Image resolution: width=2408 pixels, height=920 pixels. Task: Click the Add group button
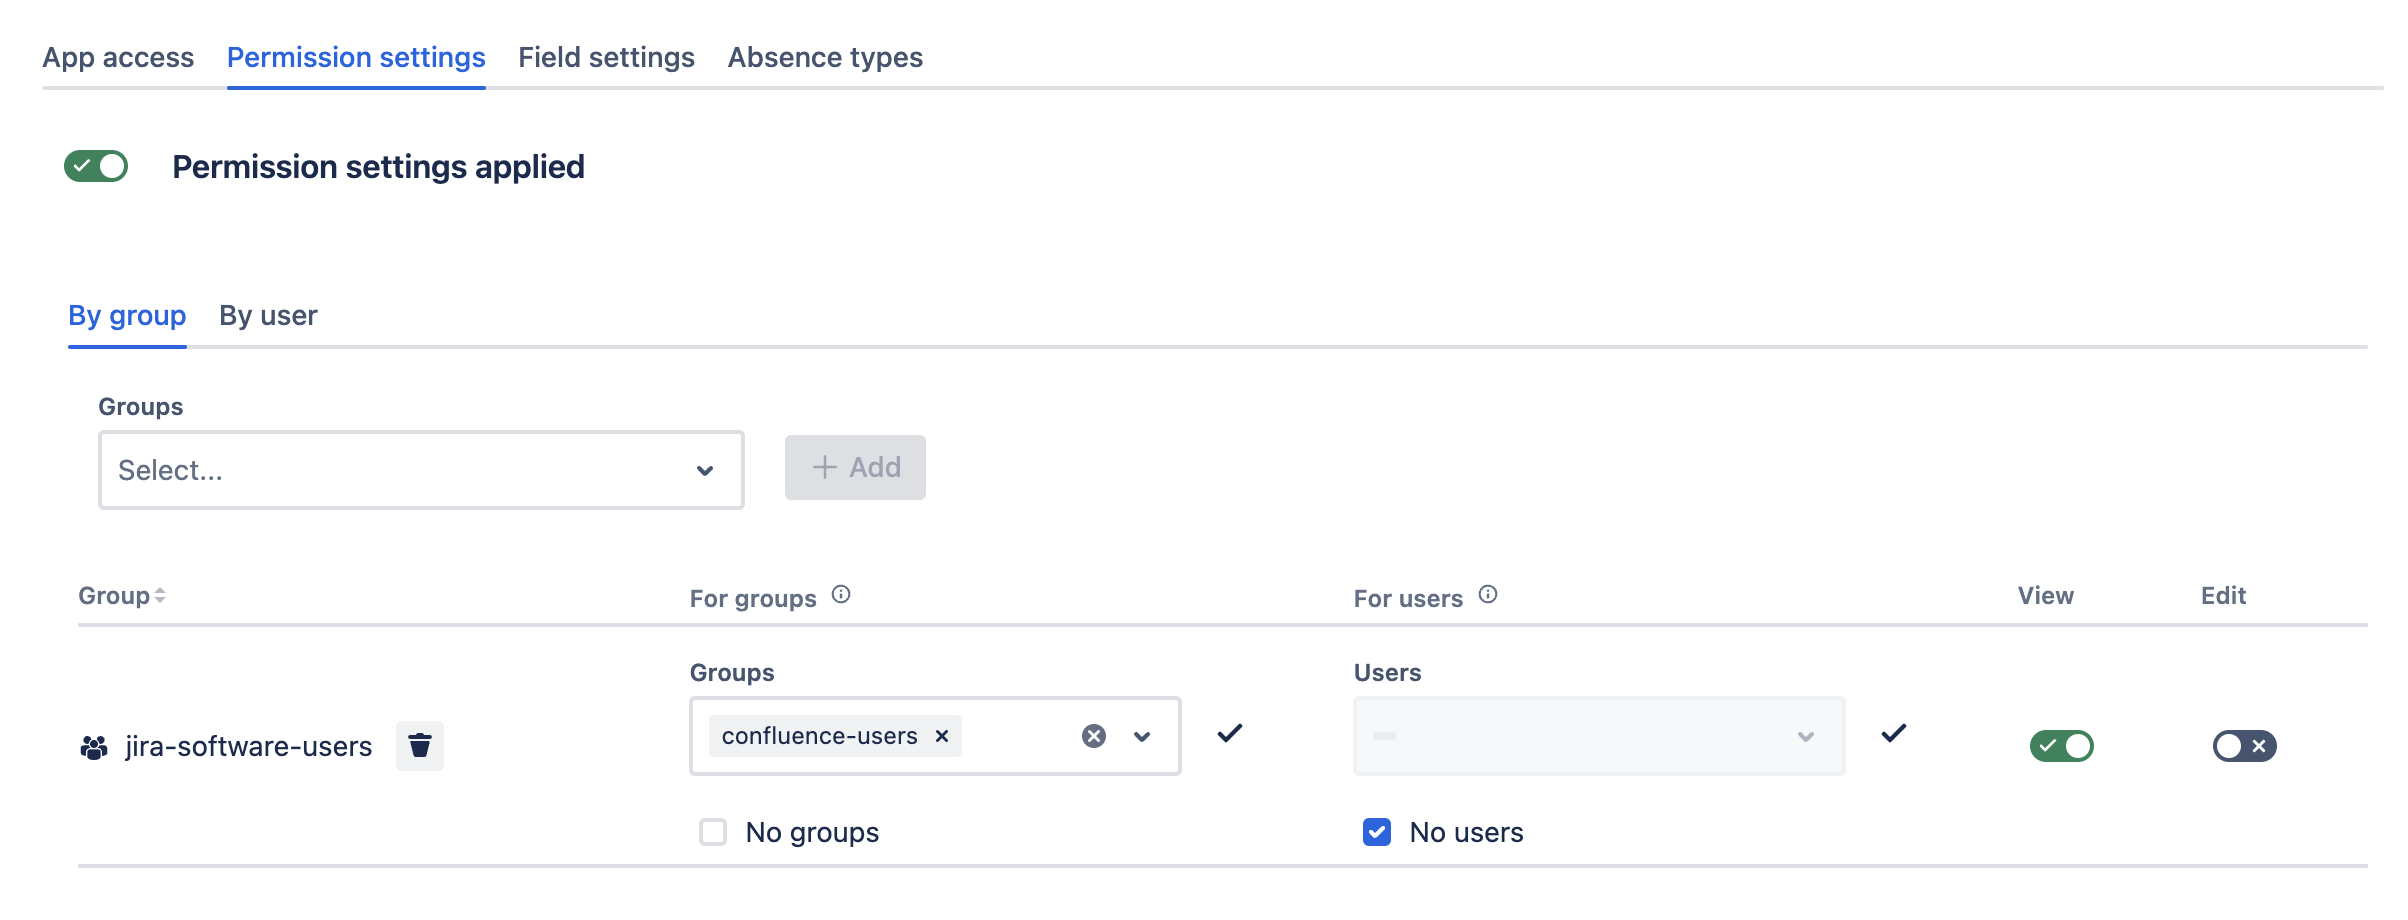855,467
